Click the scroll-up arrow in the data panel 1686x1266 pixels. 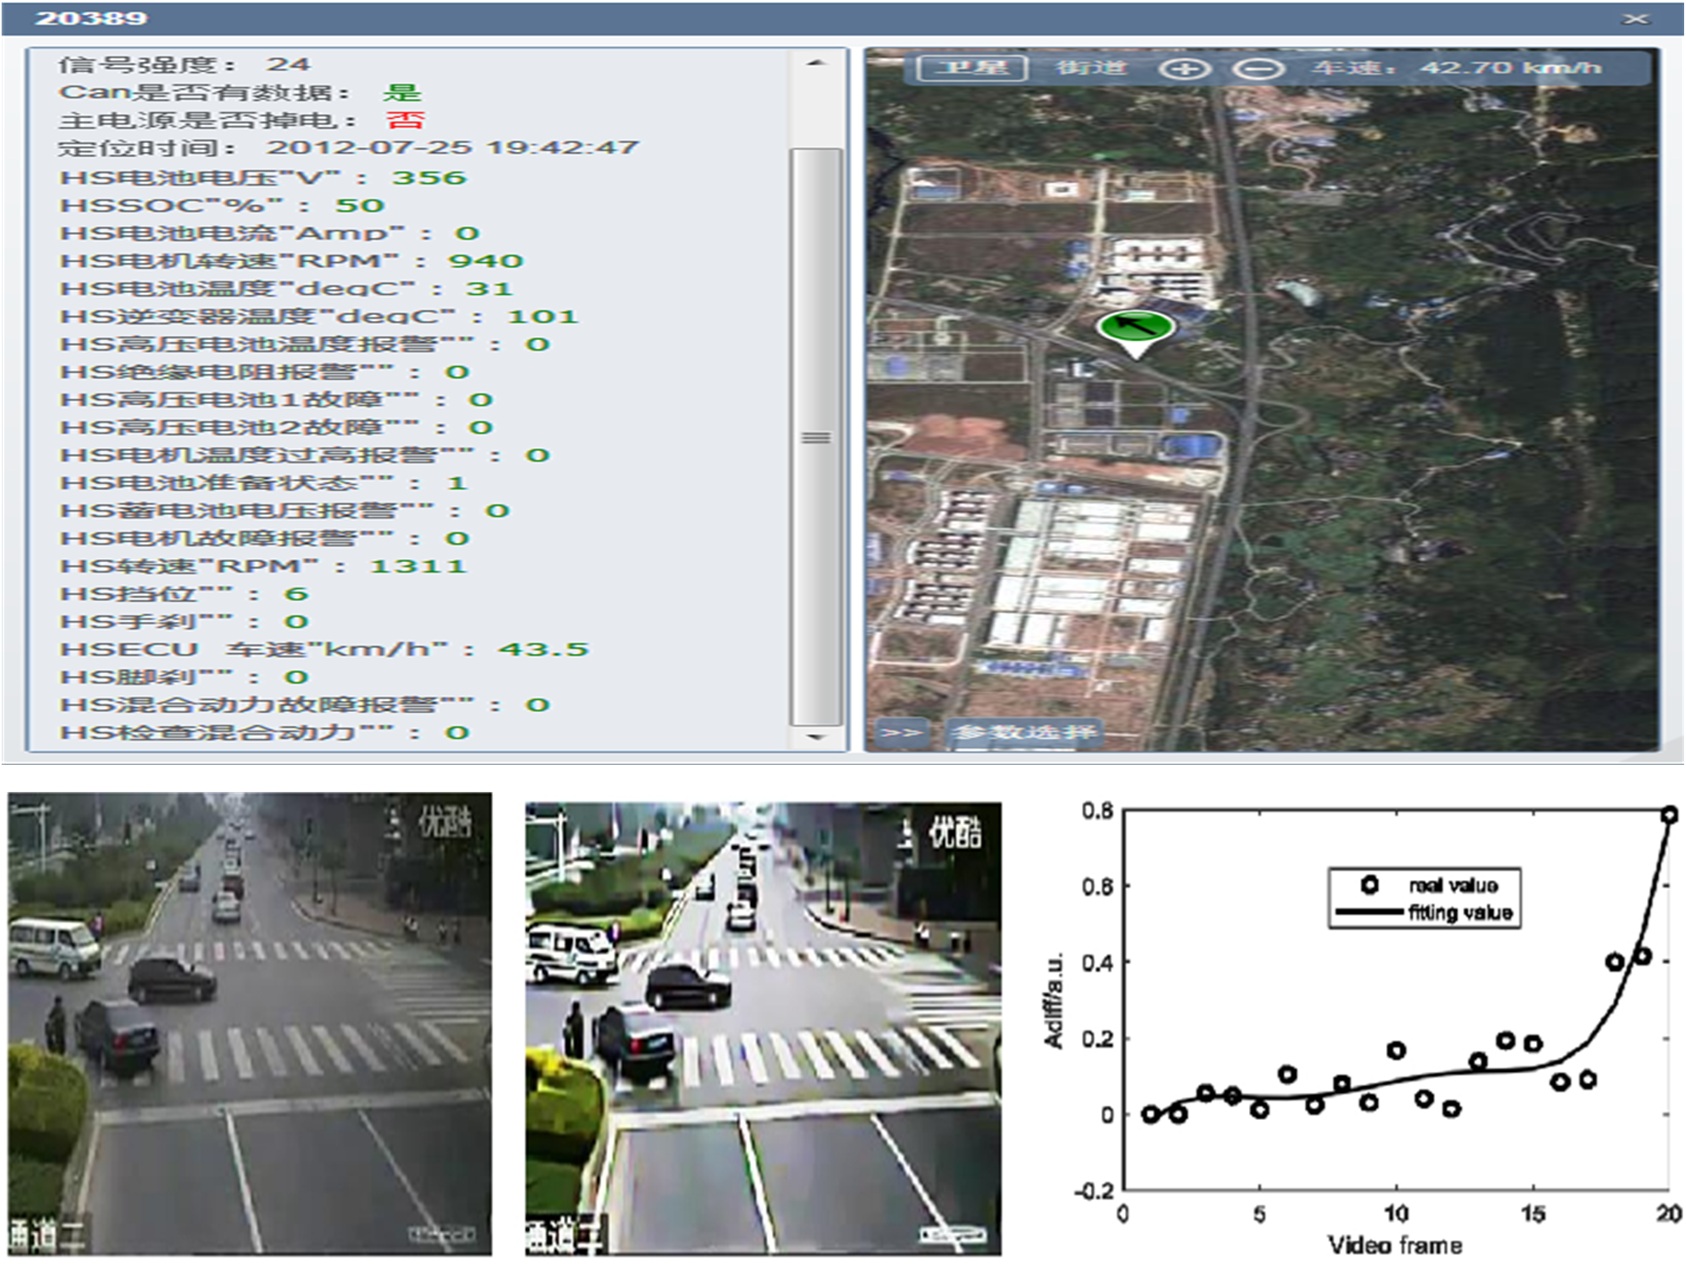[x=816, y=63]
